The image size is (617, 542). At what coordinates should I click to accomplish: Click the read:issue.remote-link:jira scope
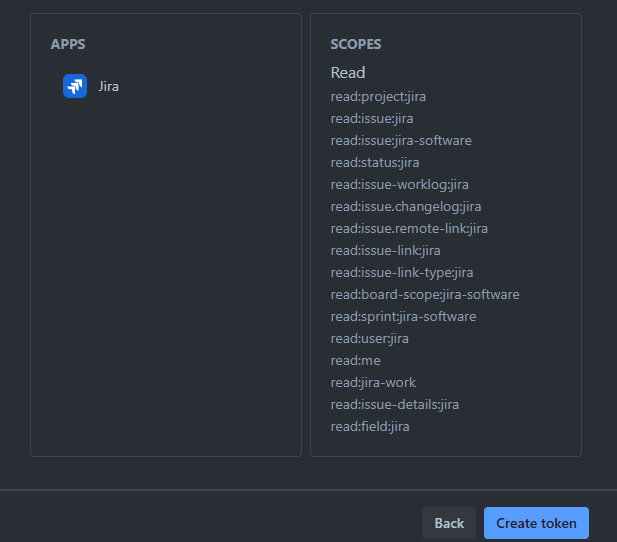click(409, 229)
